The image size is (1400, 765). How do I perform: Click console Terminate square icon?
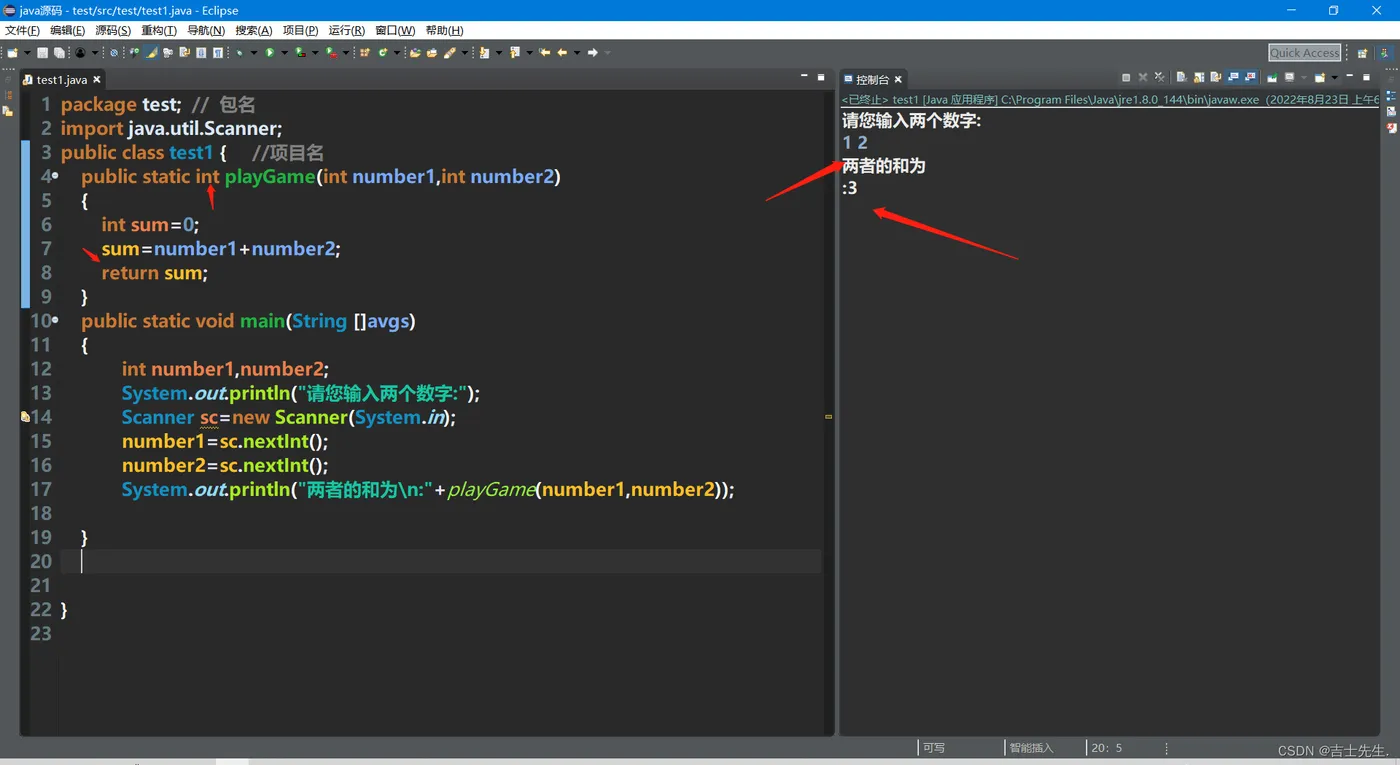pos(1126,77)
